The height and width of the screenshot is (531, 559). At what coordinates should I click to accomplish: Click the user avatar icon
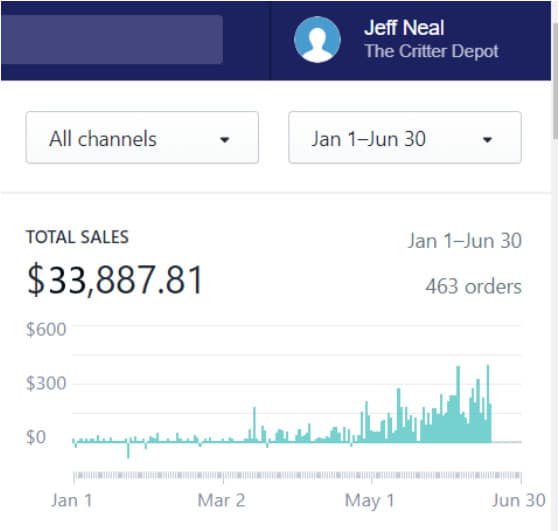pos(317,40)
